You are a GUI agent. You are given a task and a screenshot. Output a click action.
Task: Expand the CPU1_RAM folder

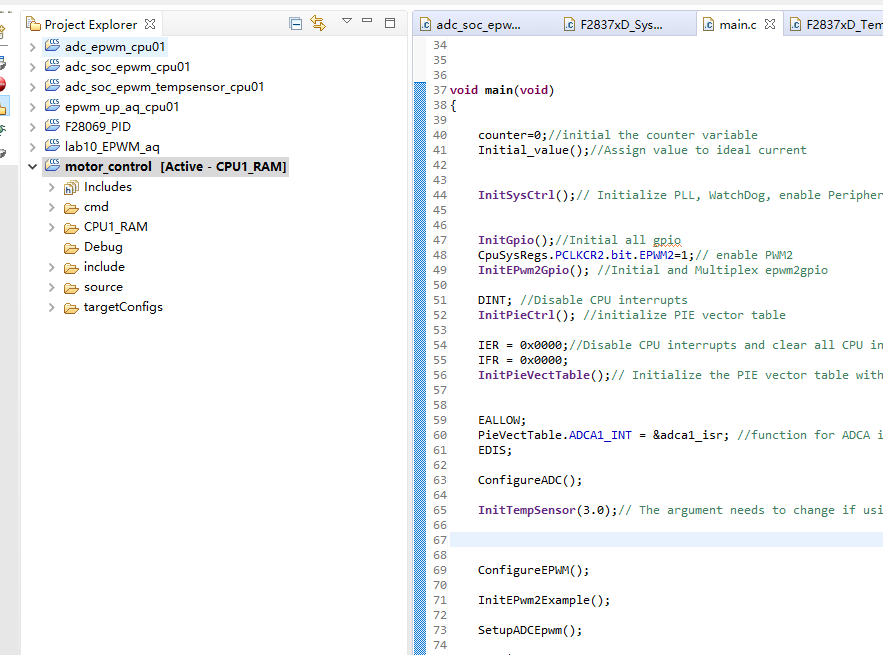pyautogui.click(x=52, y=228)
